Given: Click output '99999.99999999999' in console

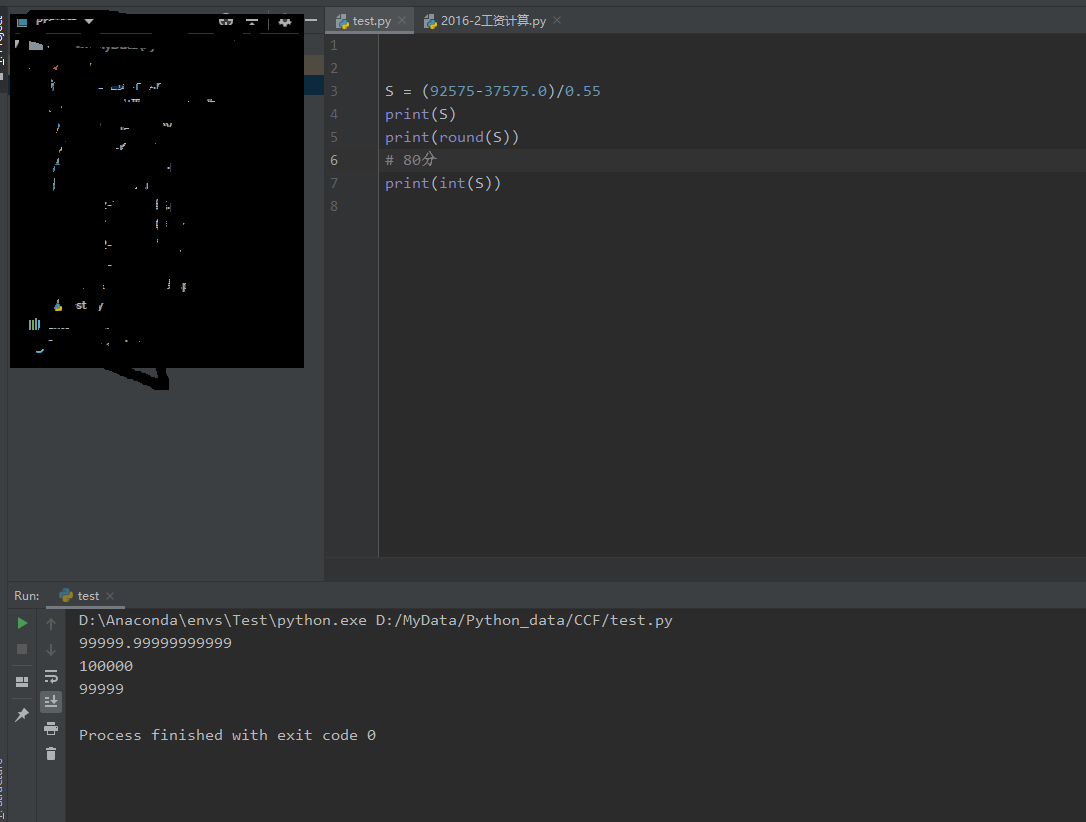Looking at the screenshot, I should click(x=155, y=643).
